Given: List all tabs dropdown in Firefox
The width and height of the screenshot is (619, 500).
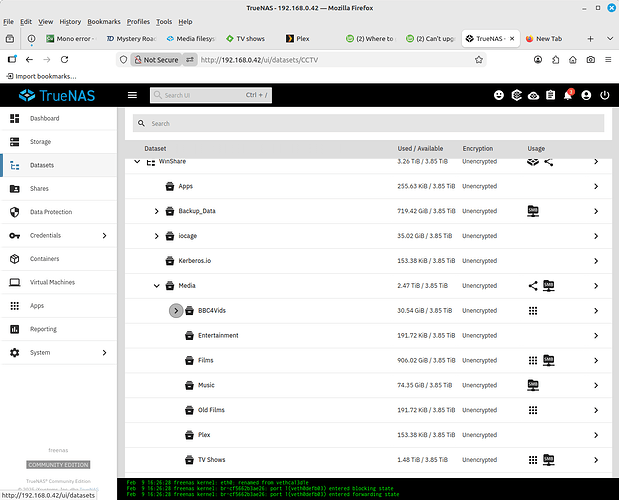Looking at the screenshot, I should point(610,39).
